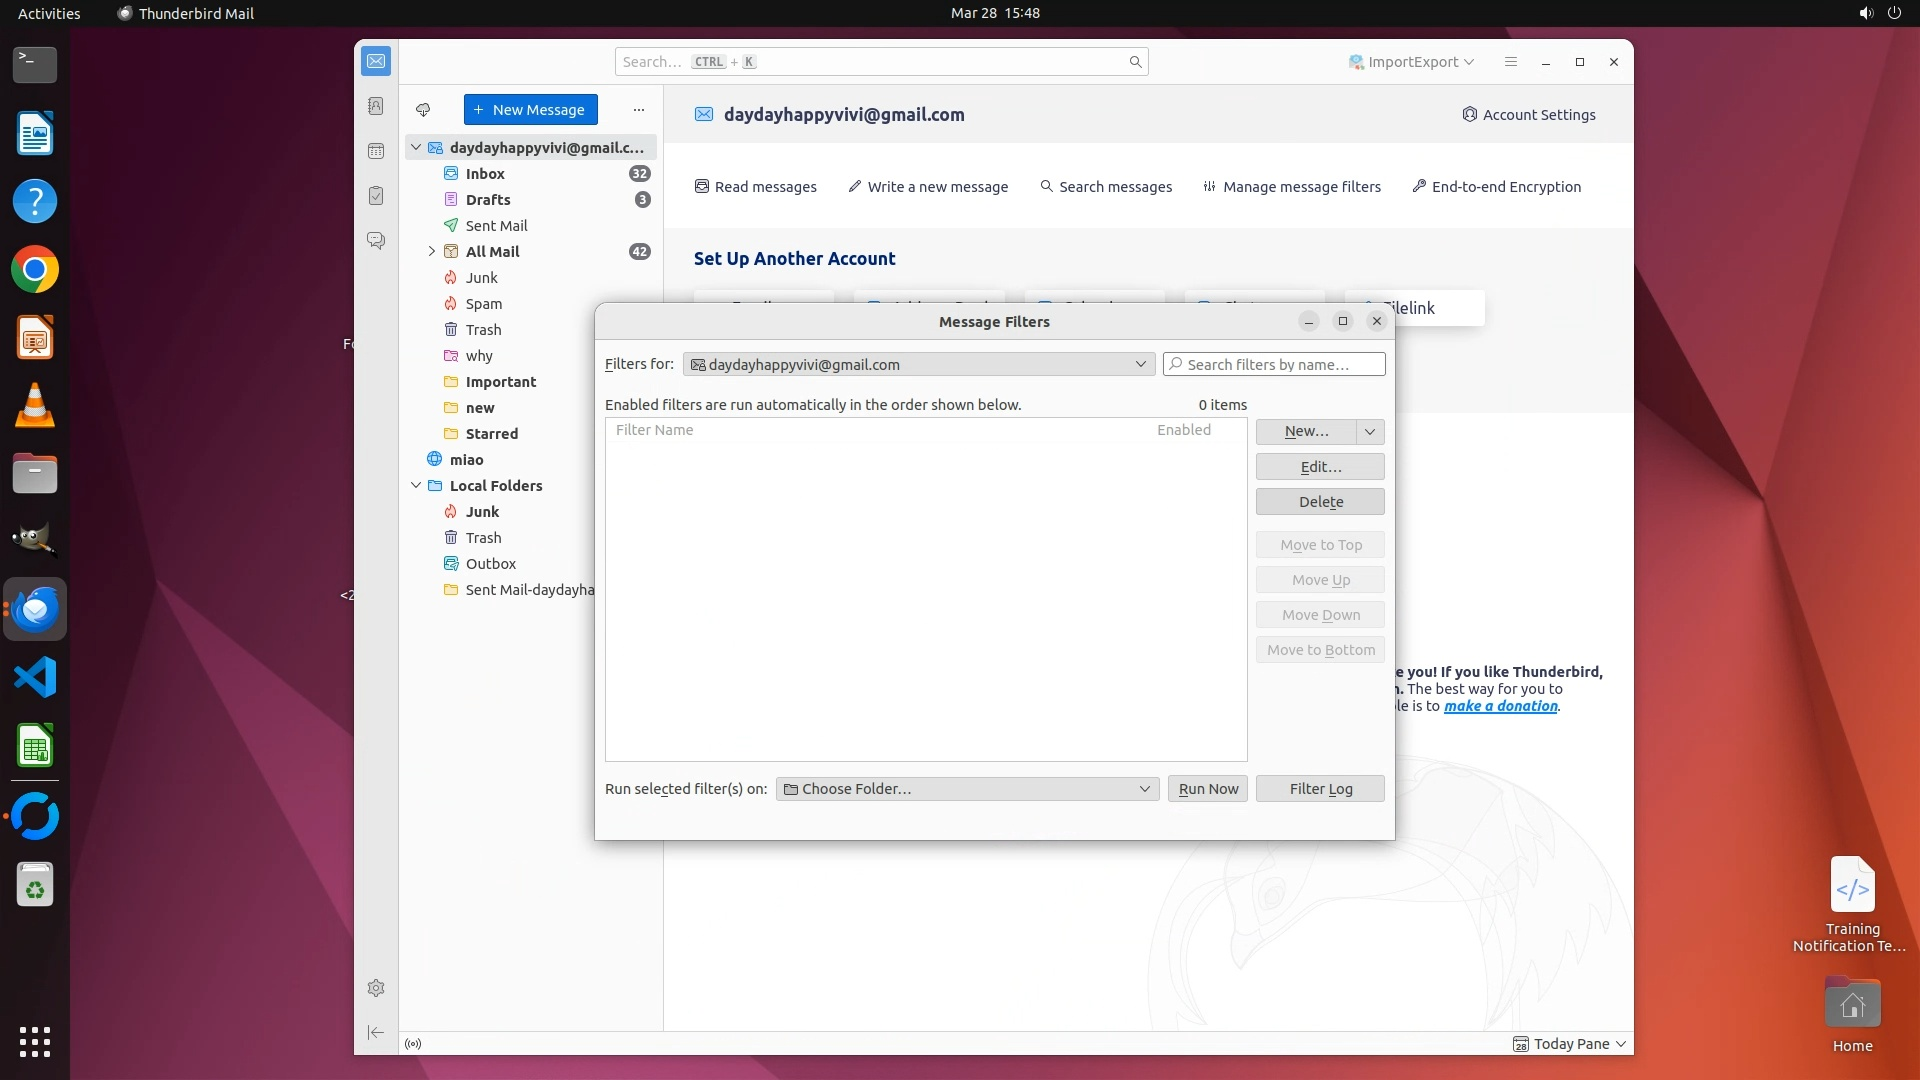Click the Get Messages cloud icon
1920x1080 pixels.
[x=423, y=110]
